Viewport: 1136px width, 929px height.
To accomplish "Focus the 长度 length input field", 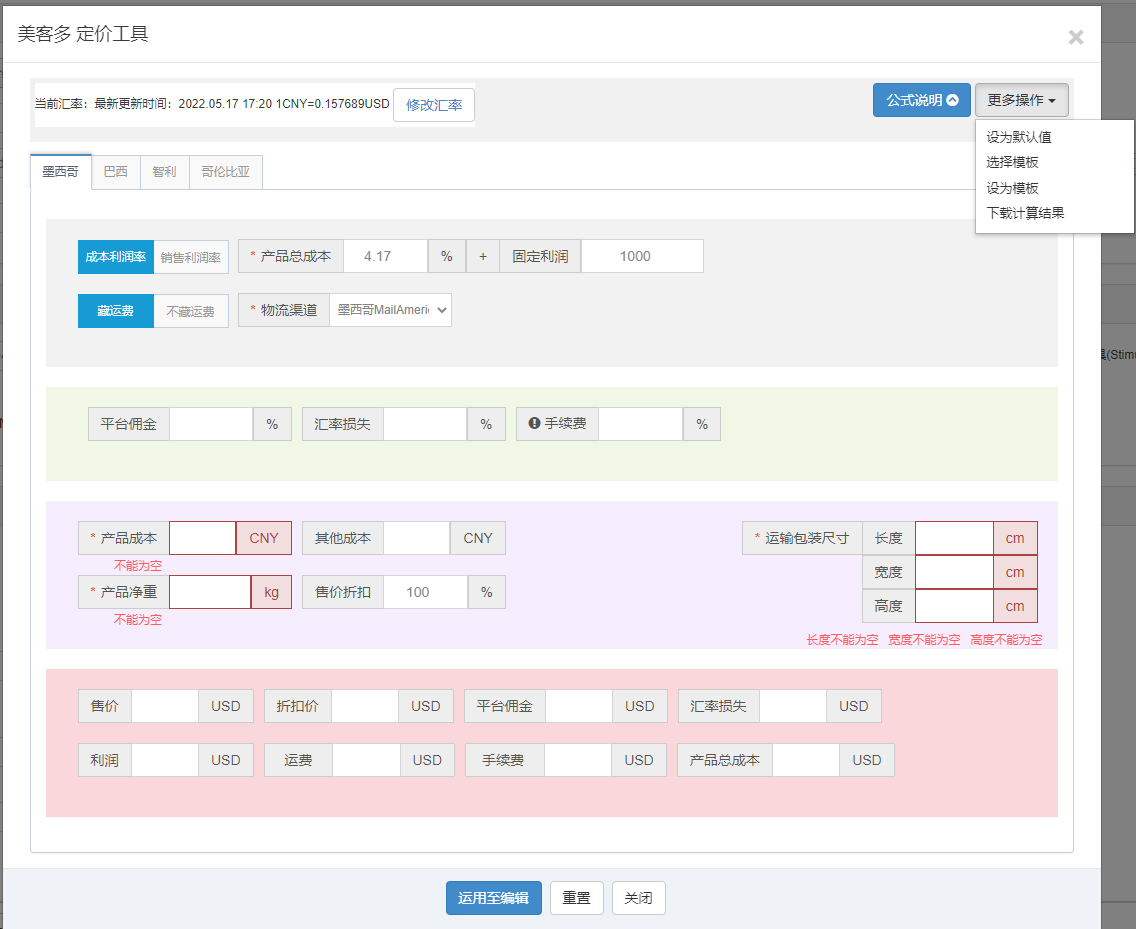I will coord(954,538).
